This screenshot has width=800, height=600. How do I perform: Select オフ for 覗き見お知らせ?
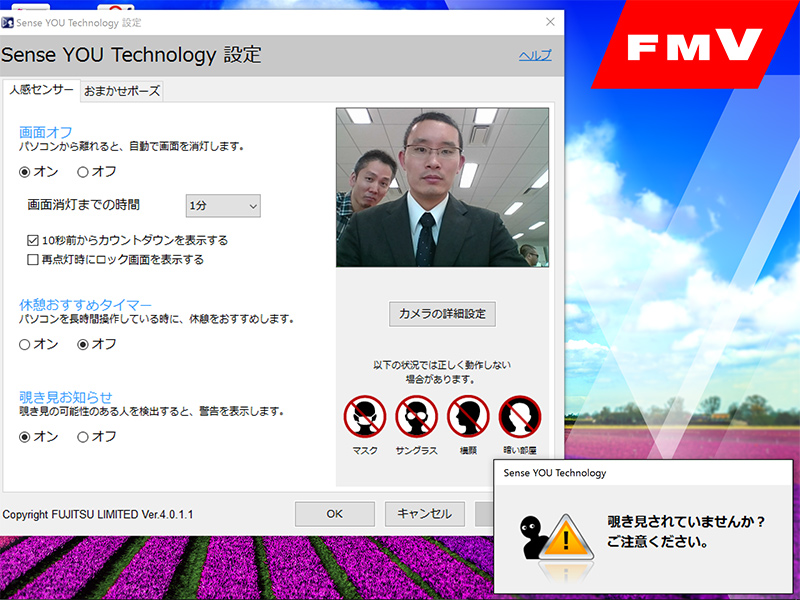pos(83,437)
